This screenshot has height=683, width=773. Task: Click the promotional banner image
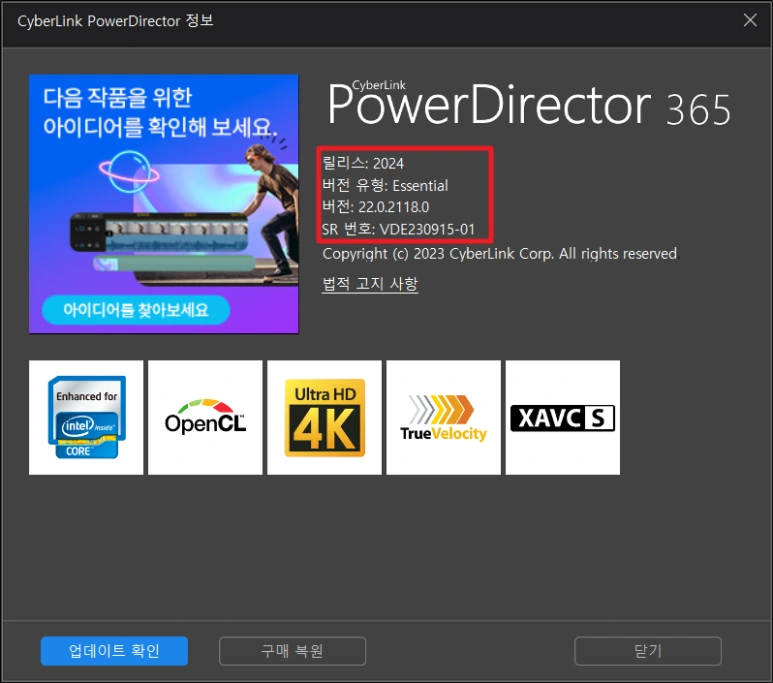point(164,204)
